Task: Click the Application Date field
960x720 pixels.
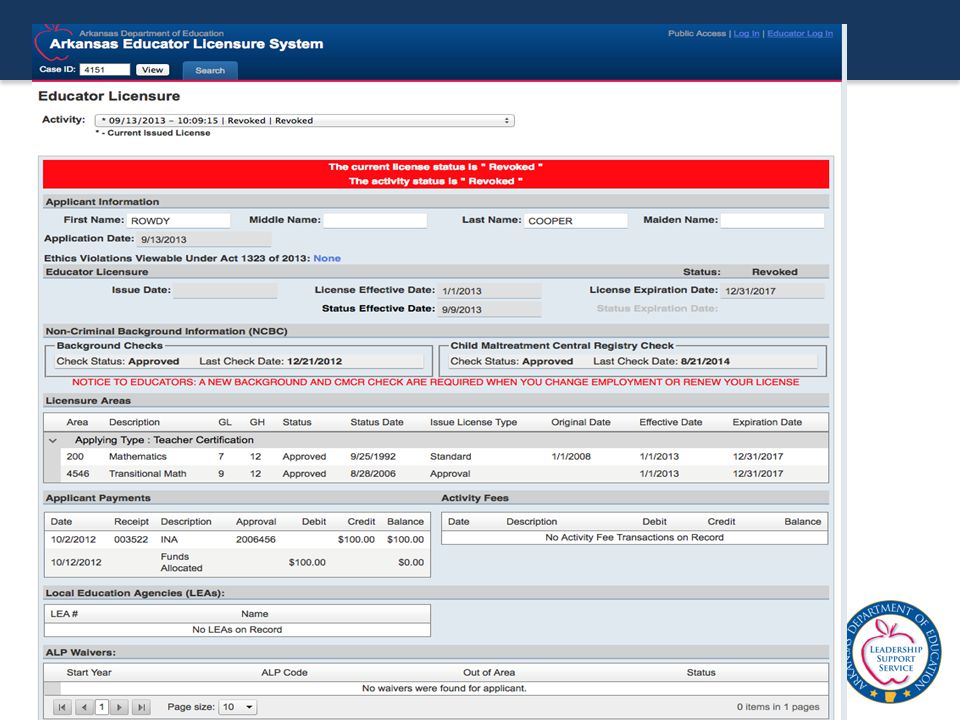Action: (x=204, y=239)
